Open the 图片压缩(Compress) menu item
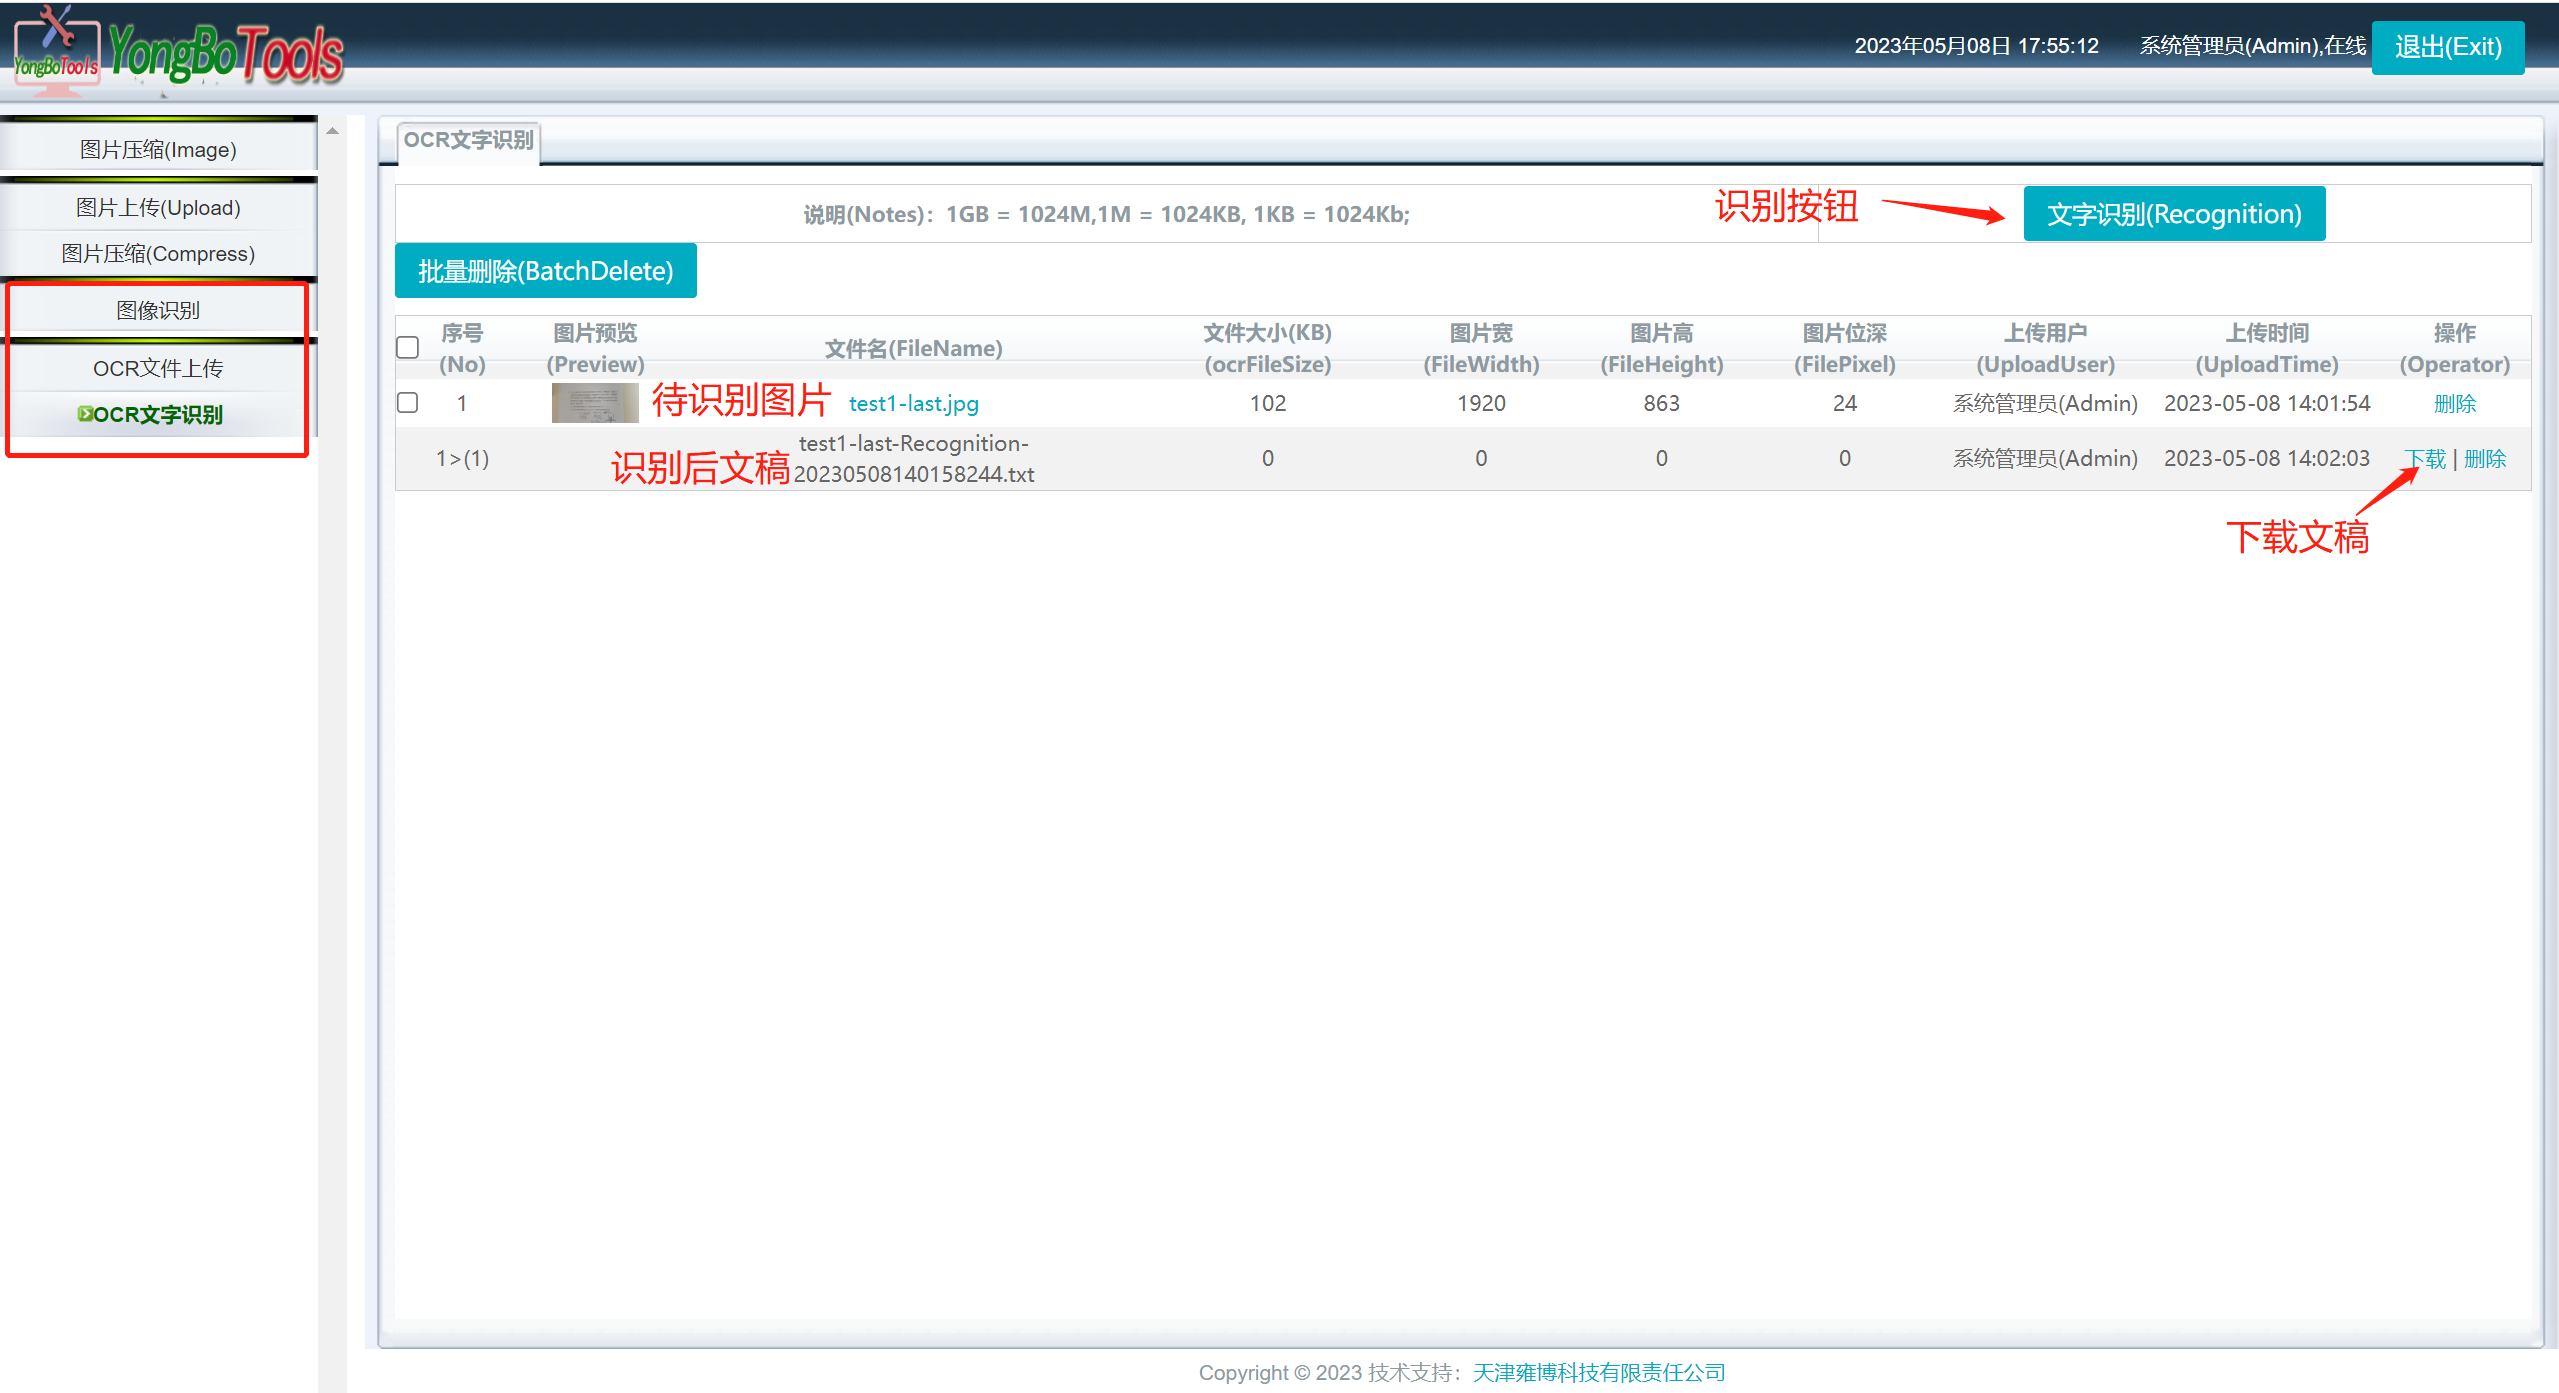This screenshot has height=1393, width=2559. click(x=158, y=254)
